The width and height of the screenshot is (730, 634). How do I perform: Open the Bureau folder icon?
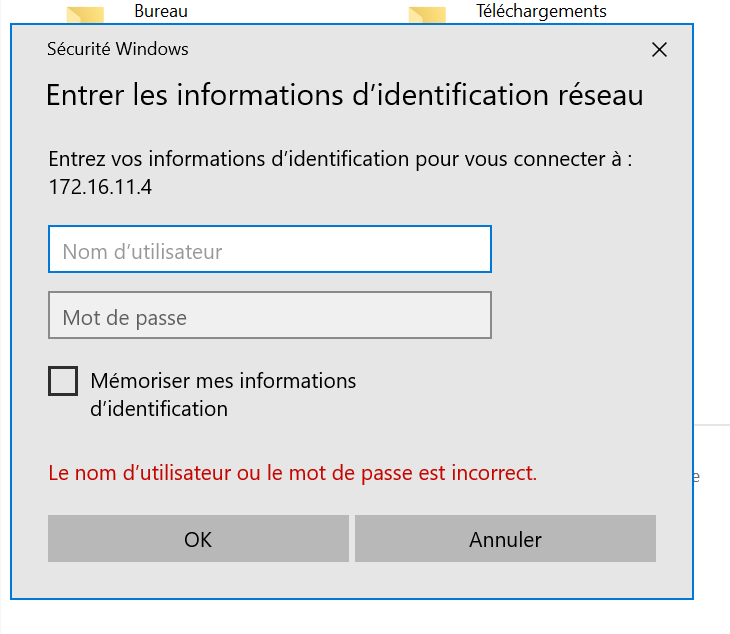85,15
